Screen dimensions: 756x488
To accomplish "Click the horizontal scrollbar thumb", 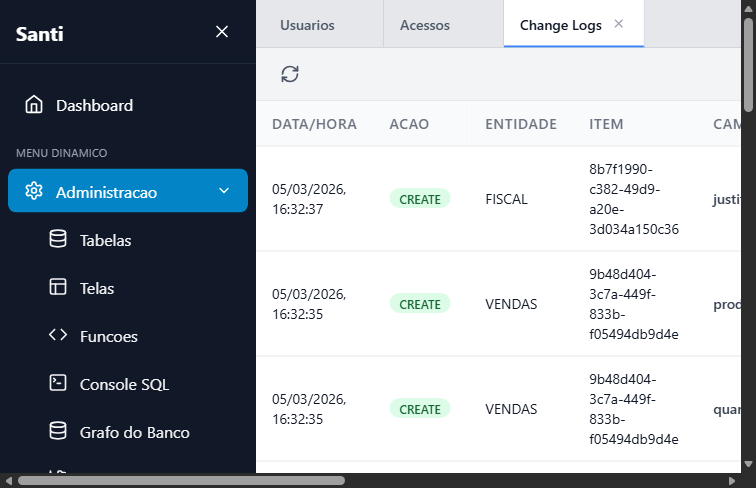I will point(181,481).
